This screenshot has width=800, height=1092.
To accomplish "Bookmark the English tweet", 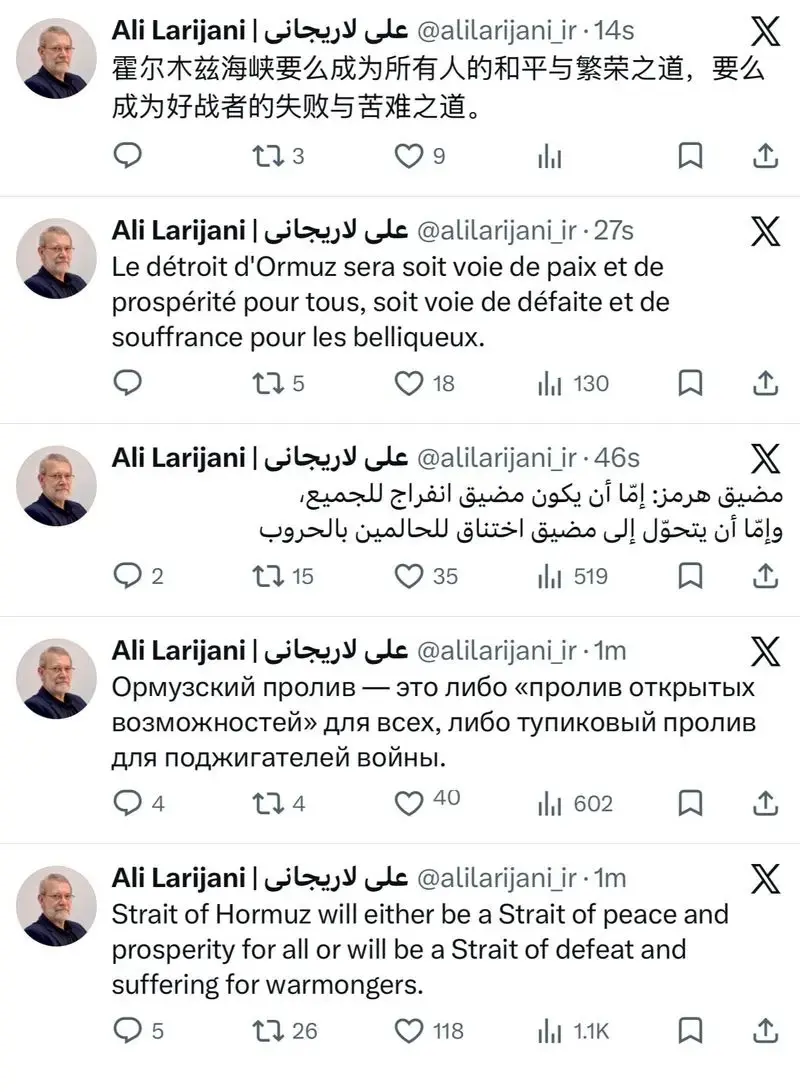I will click(690, 1031).
